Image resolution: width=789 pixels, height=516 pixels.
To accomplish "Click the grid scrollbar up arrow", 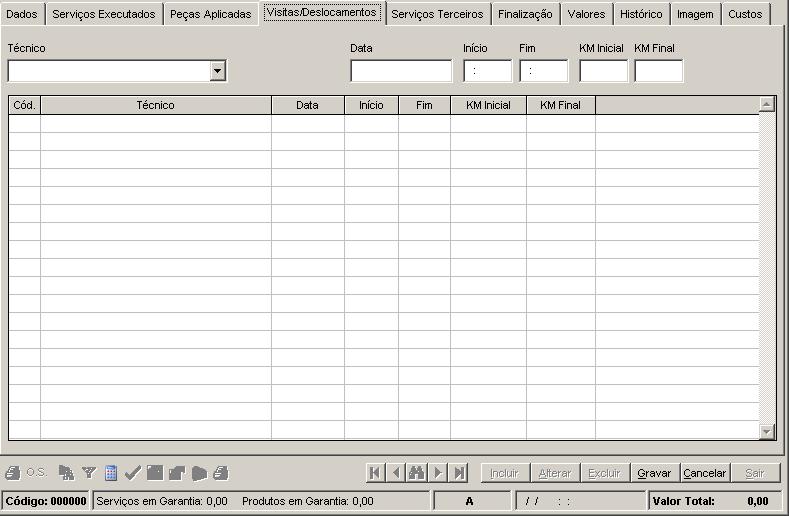I will 766,104.
